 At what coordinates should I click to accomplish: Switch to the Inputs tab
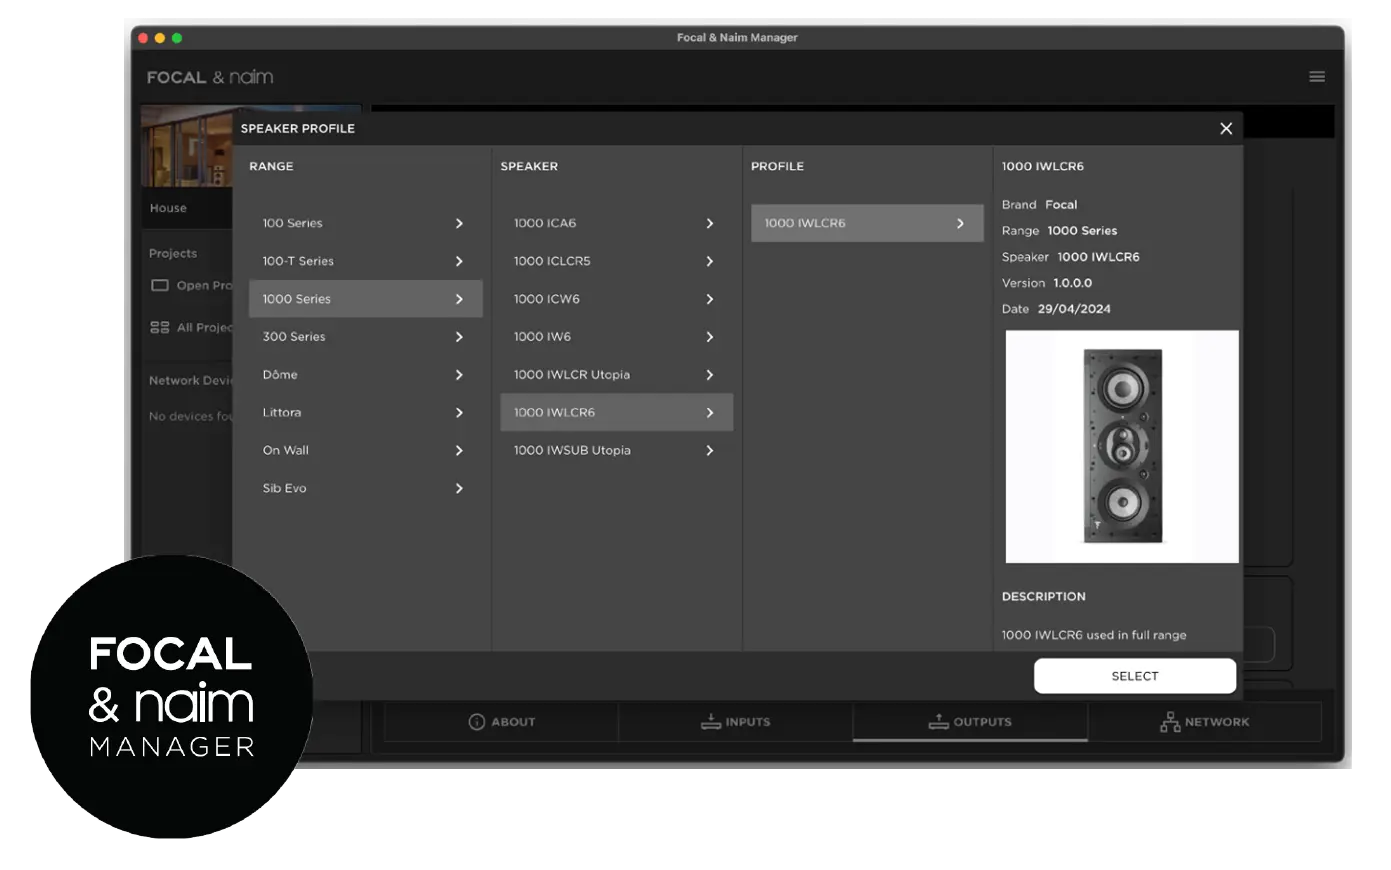[x=735, y=722]
